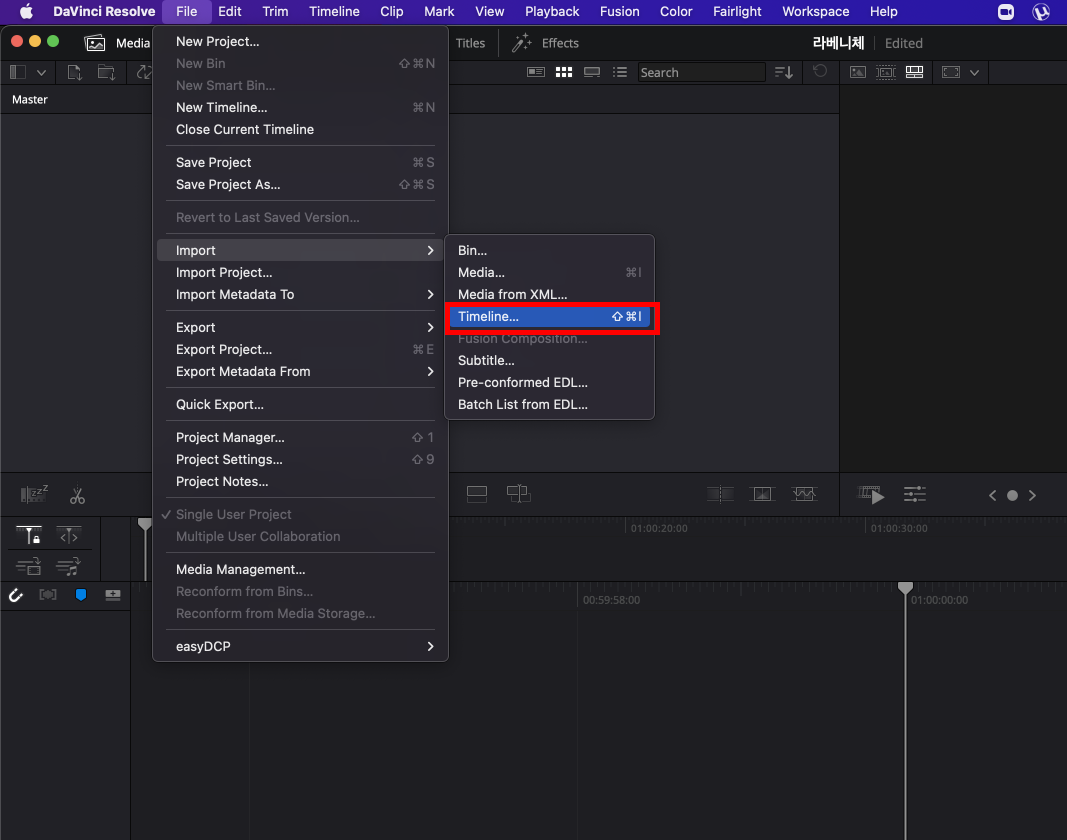Click the lower timeline playhead at 01:00:00:00
Image resolution: width=1067 pixels, height=840 pixels.
pos(905,587)
